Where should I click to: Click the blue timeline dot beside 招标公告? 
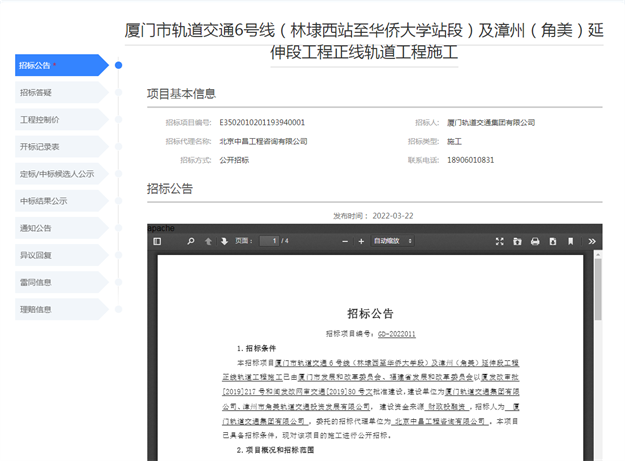pyautogui.click(x=118, y=65)
